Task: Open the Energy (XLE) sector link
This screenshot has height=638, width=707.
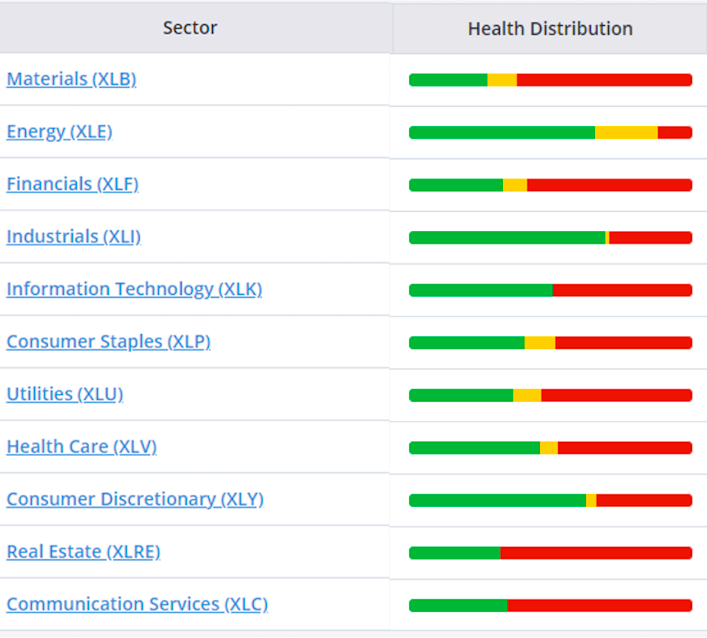Action: click(x=59, y=131)
